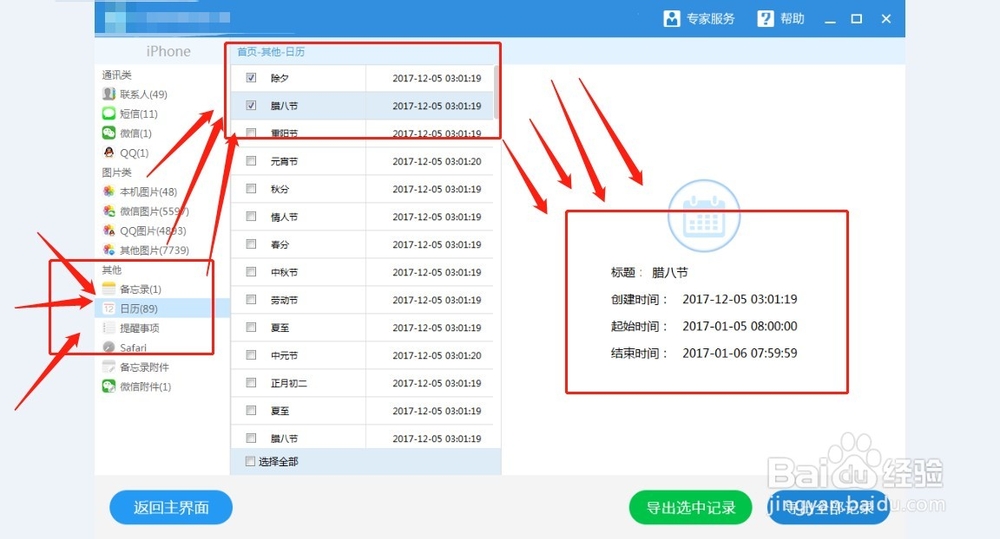
Task: Open the 微信(1) WeChat icon
Action: click(109, 133)
